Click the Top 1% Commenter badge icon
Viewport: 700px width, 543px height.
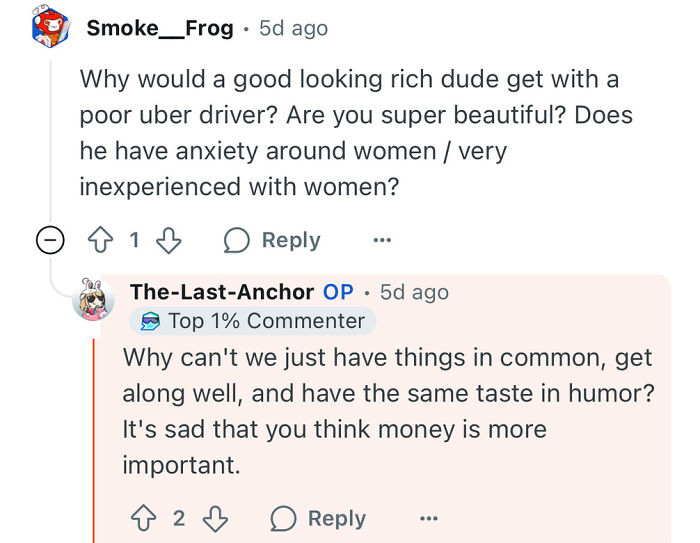[151, 321]
